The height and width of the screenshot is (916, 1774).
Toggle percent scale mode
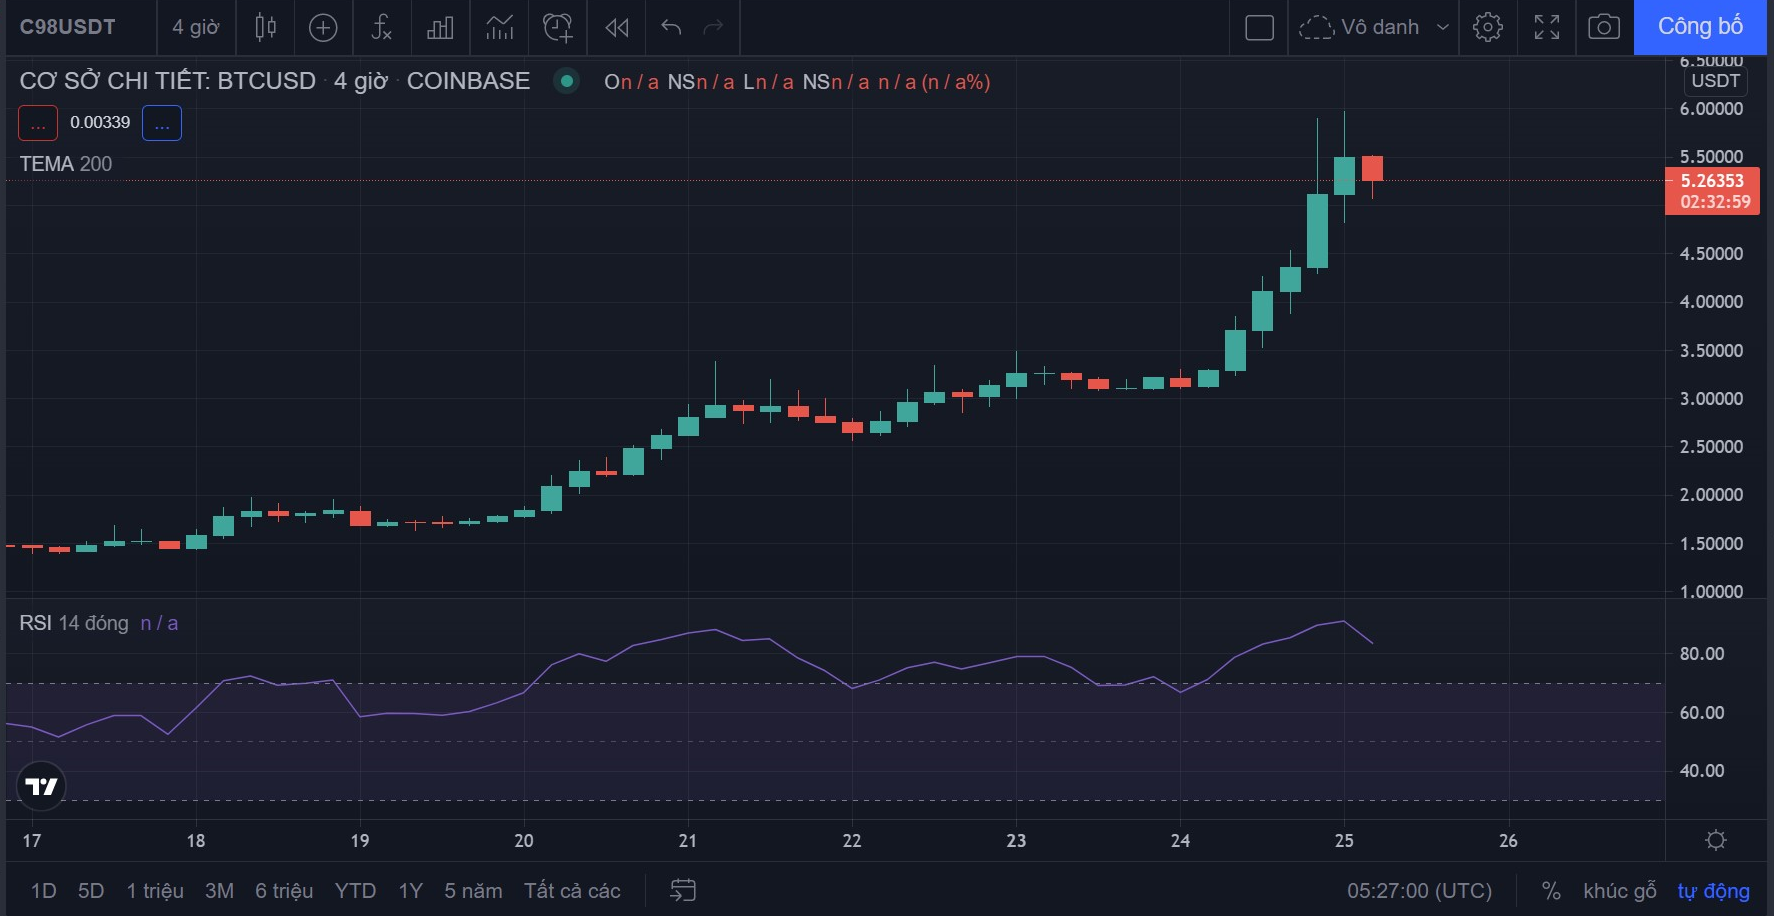pos(1551,891)
